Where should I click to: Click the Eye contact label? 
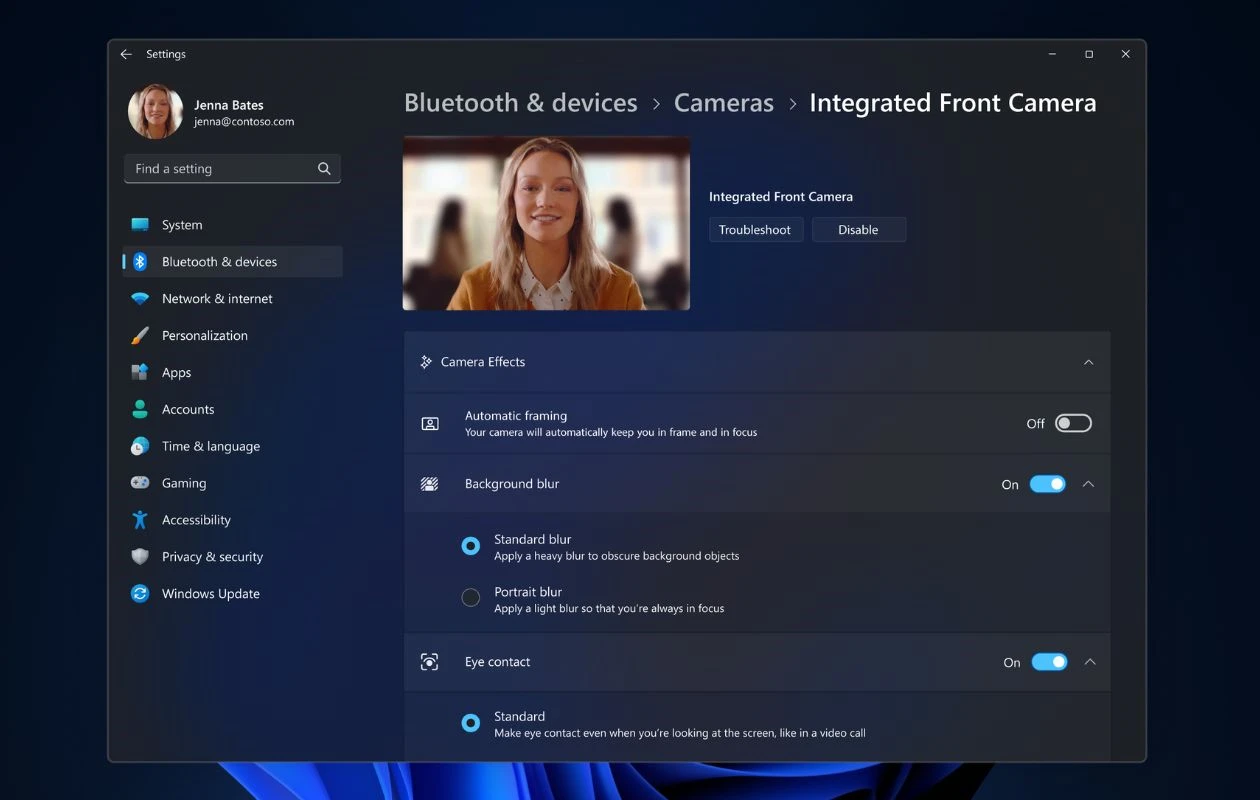[497, 662]
